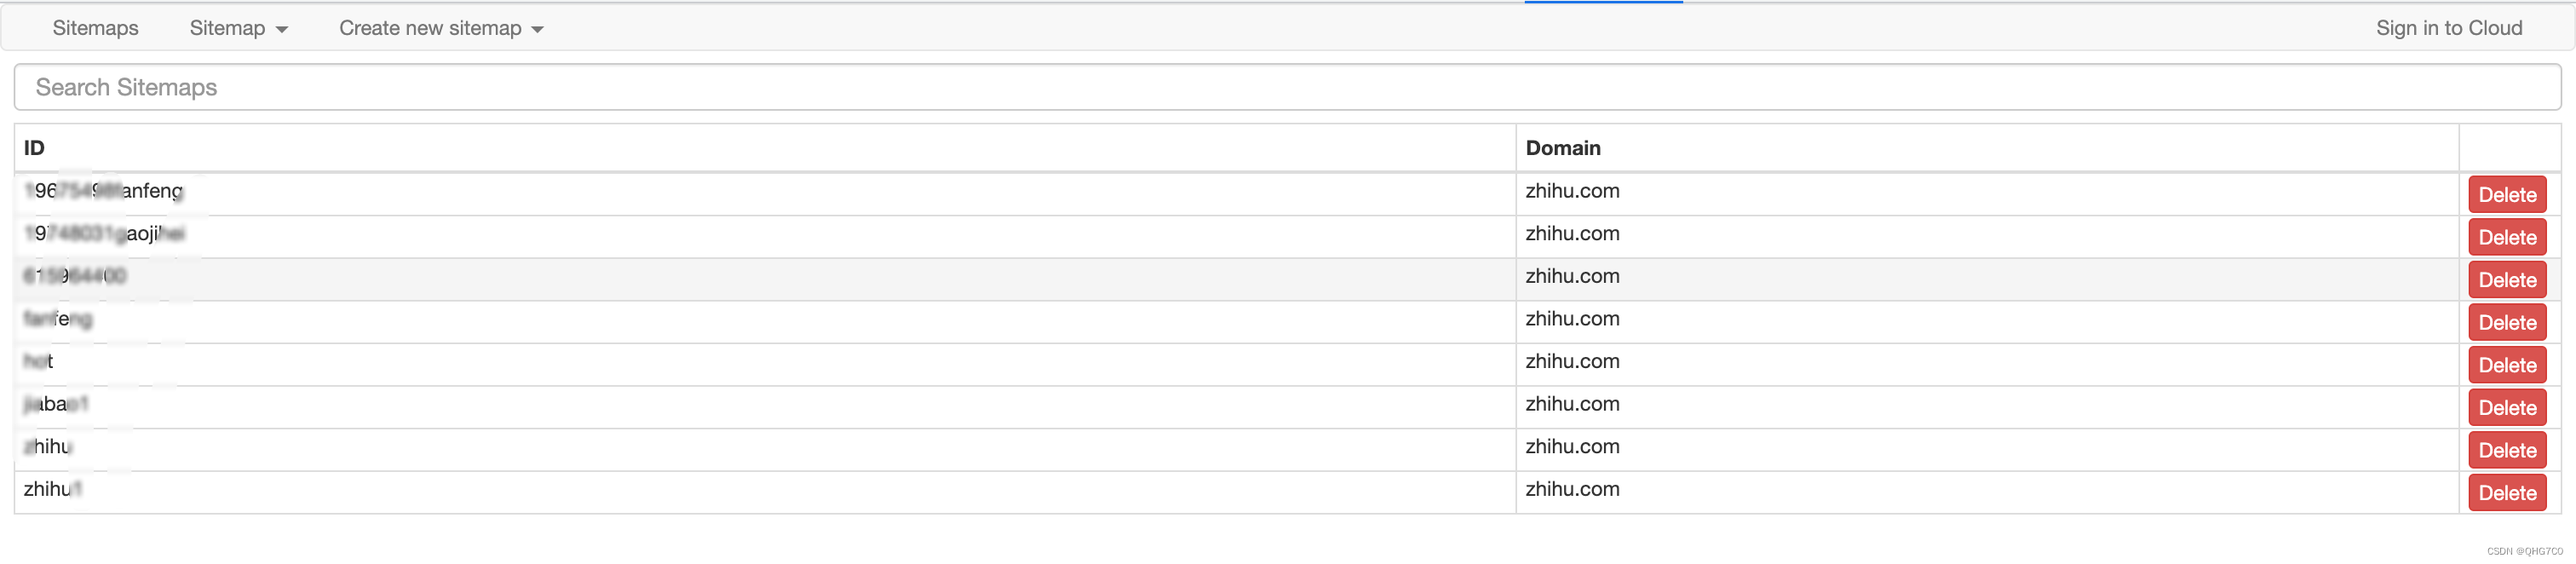This screenshot has height=564, width=2576.
Task: Delete the fanfeng sitemap
Action: click(2506, 323)
